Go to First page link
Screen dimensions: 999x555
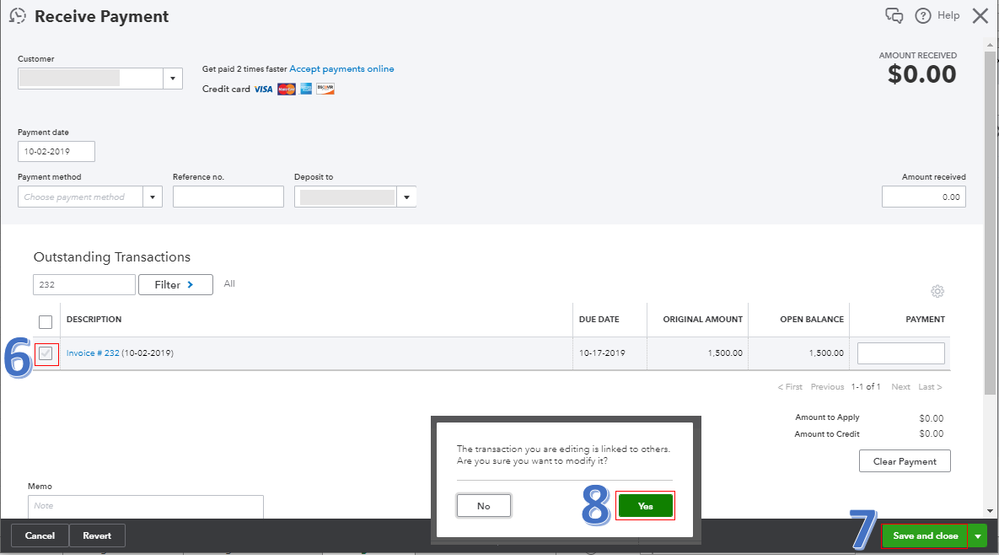point(790,387)
